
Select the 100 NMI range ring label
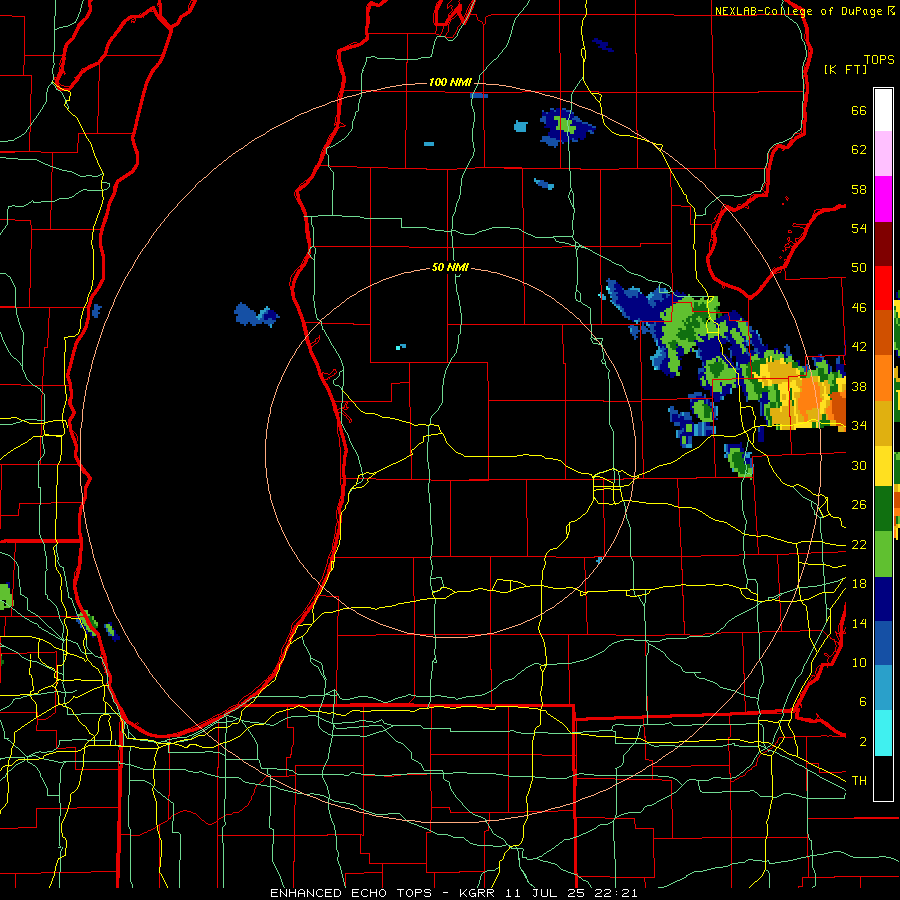(x=451, y=83)
